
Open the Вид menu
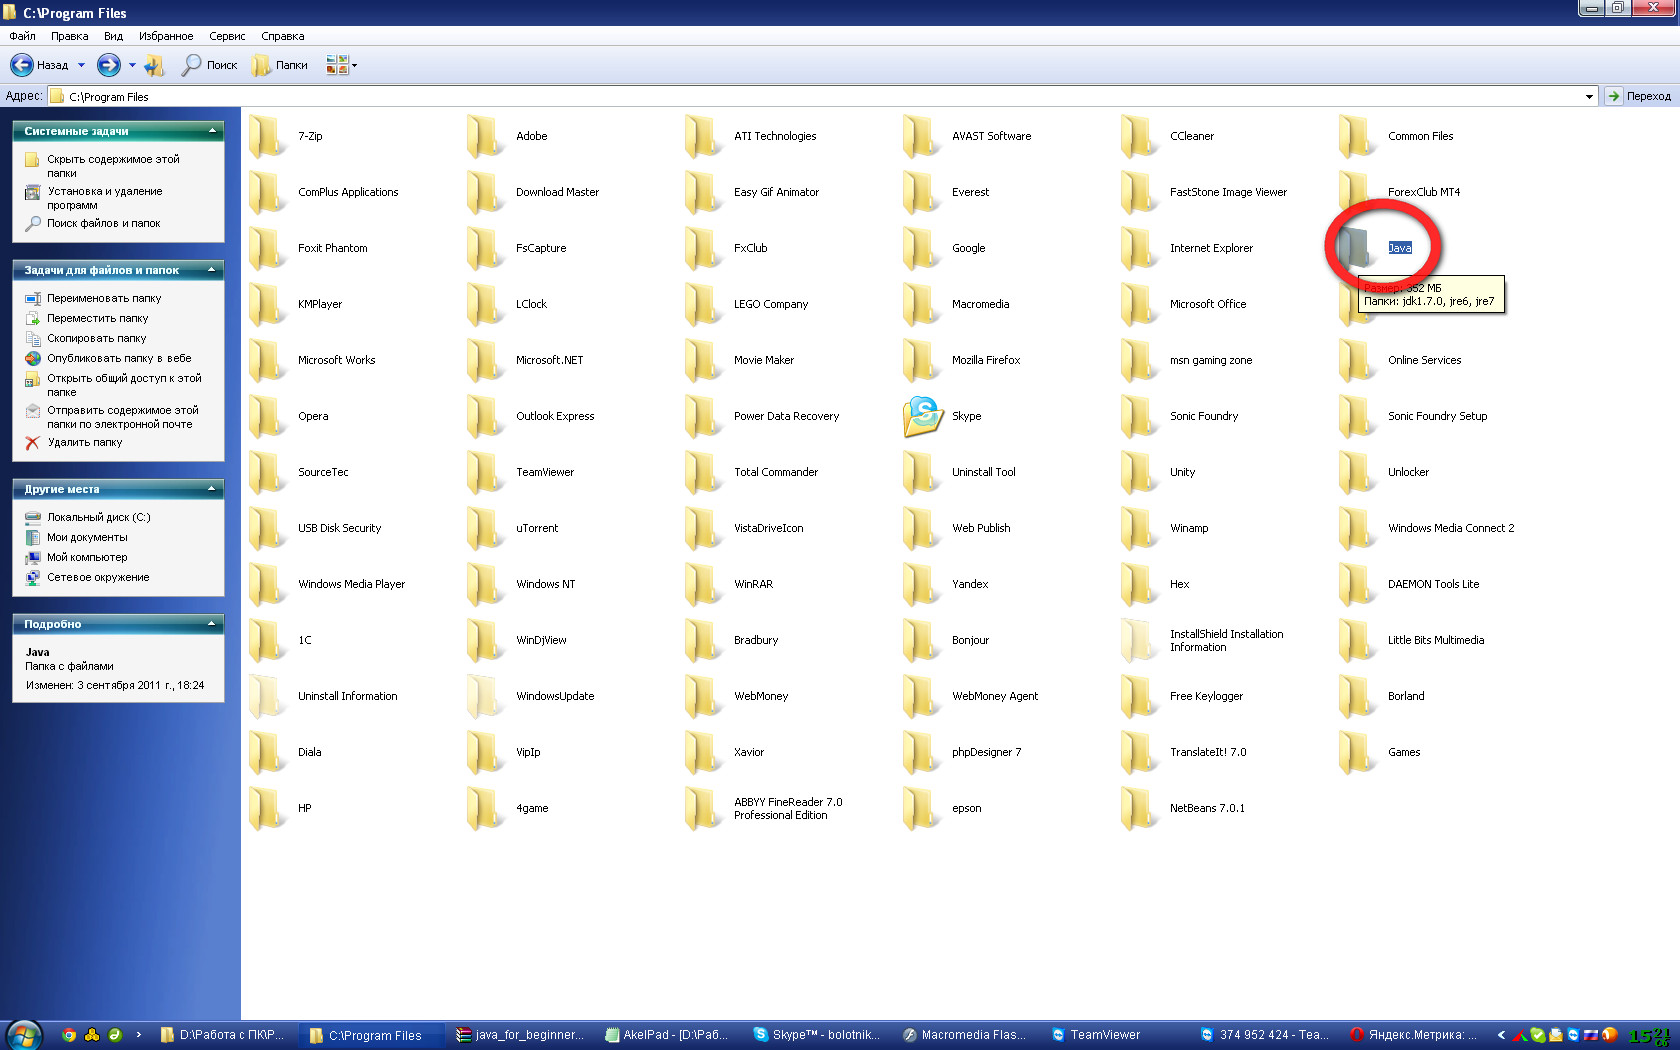(x=114, y=36)
